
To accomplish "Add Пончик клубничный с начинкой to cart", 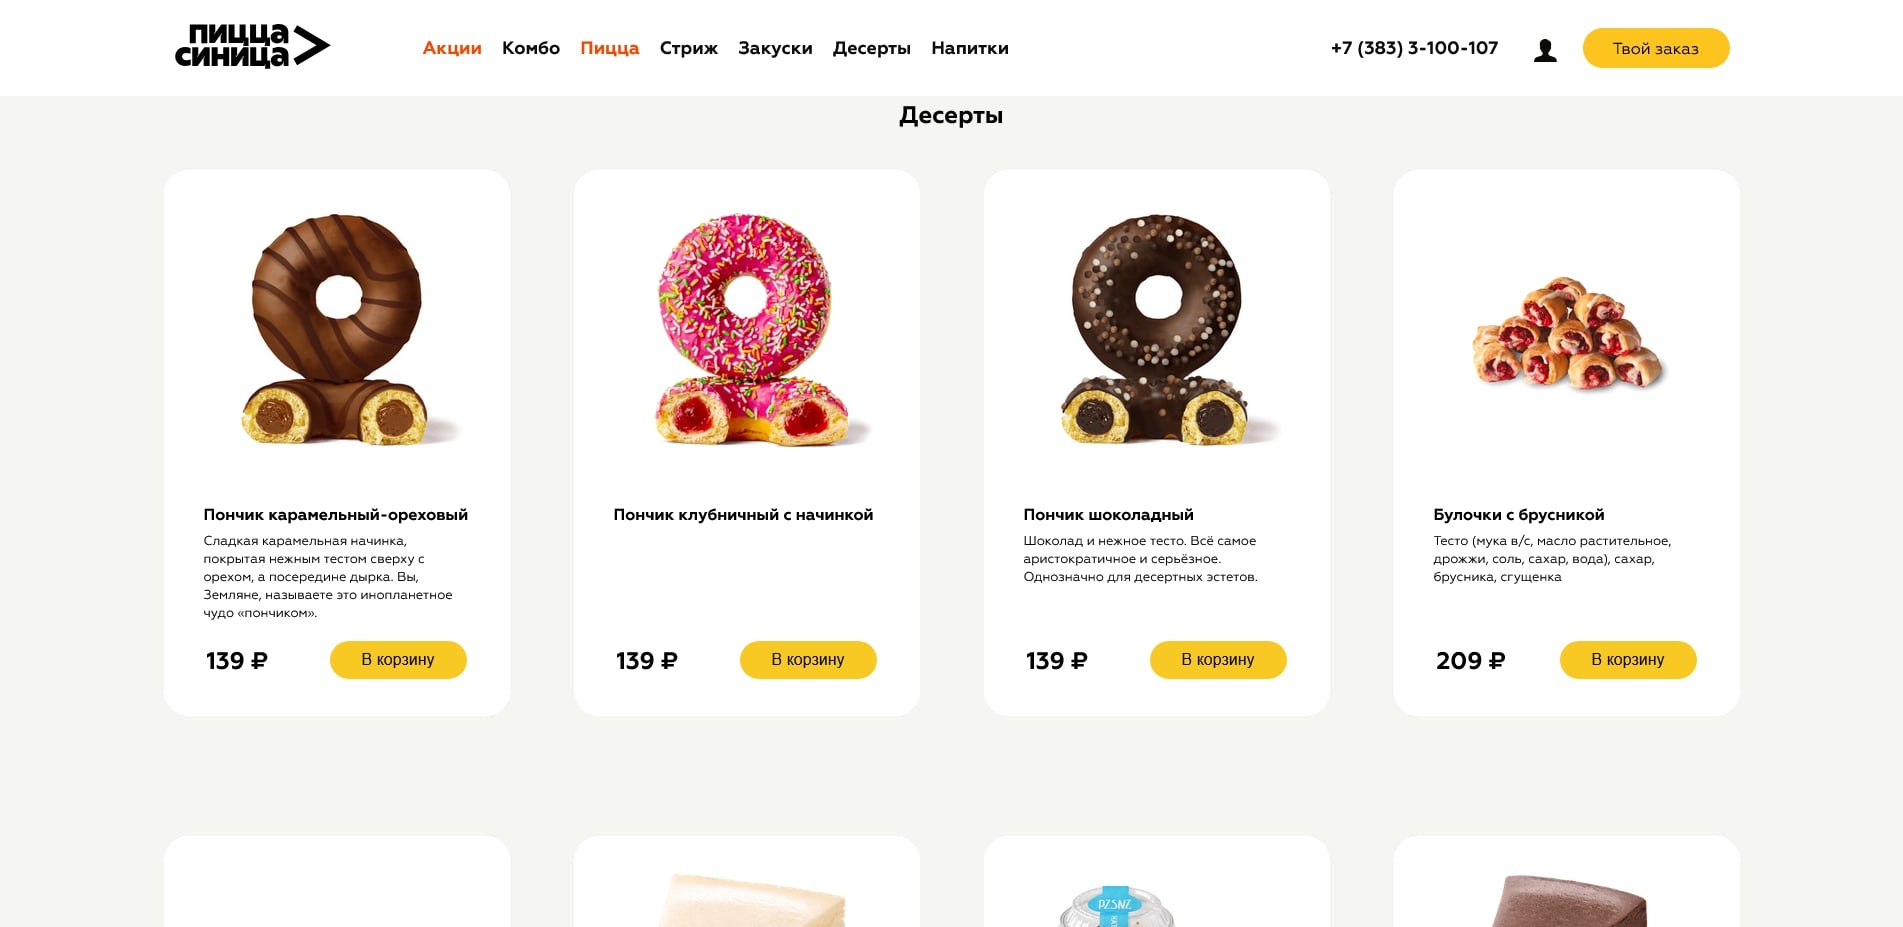I will click(808, 660).
